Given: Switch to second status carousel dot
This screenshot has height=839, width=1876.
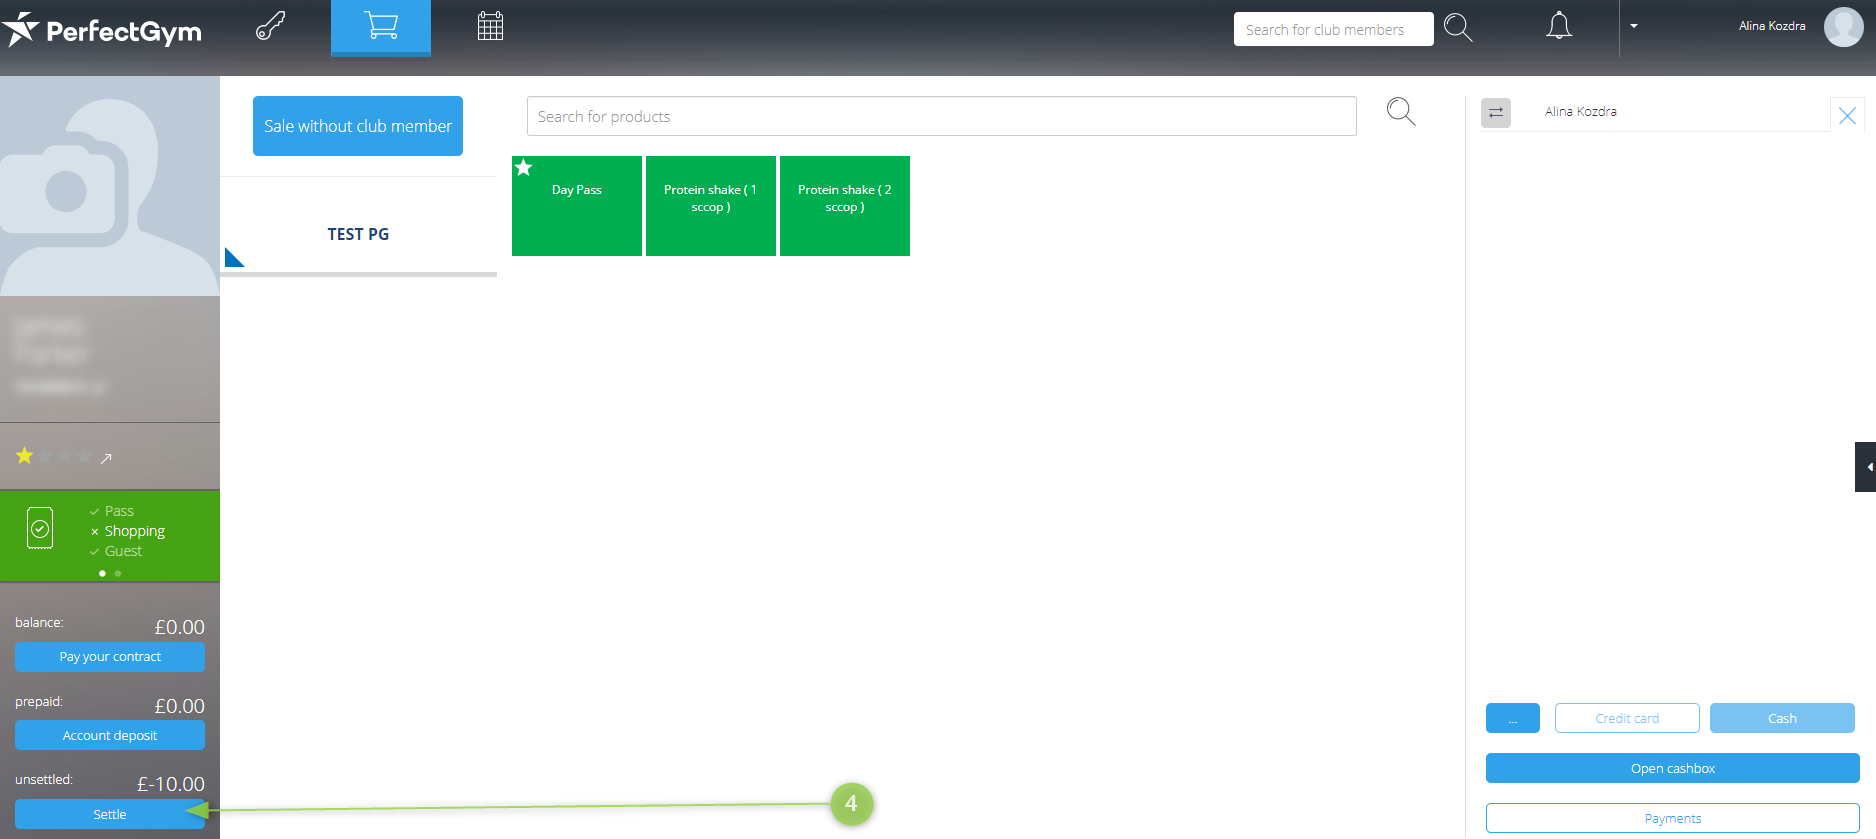Looking at the screenshot, I should (x=118, y=573).
